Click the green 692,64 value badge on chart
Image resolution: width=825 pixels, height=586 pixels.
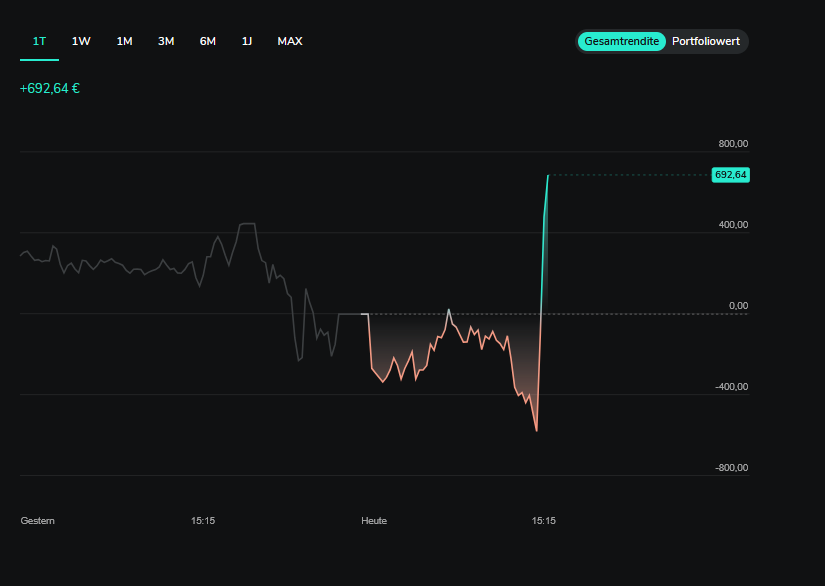click(730, 175)
